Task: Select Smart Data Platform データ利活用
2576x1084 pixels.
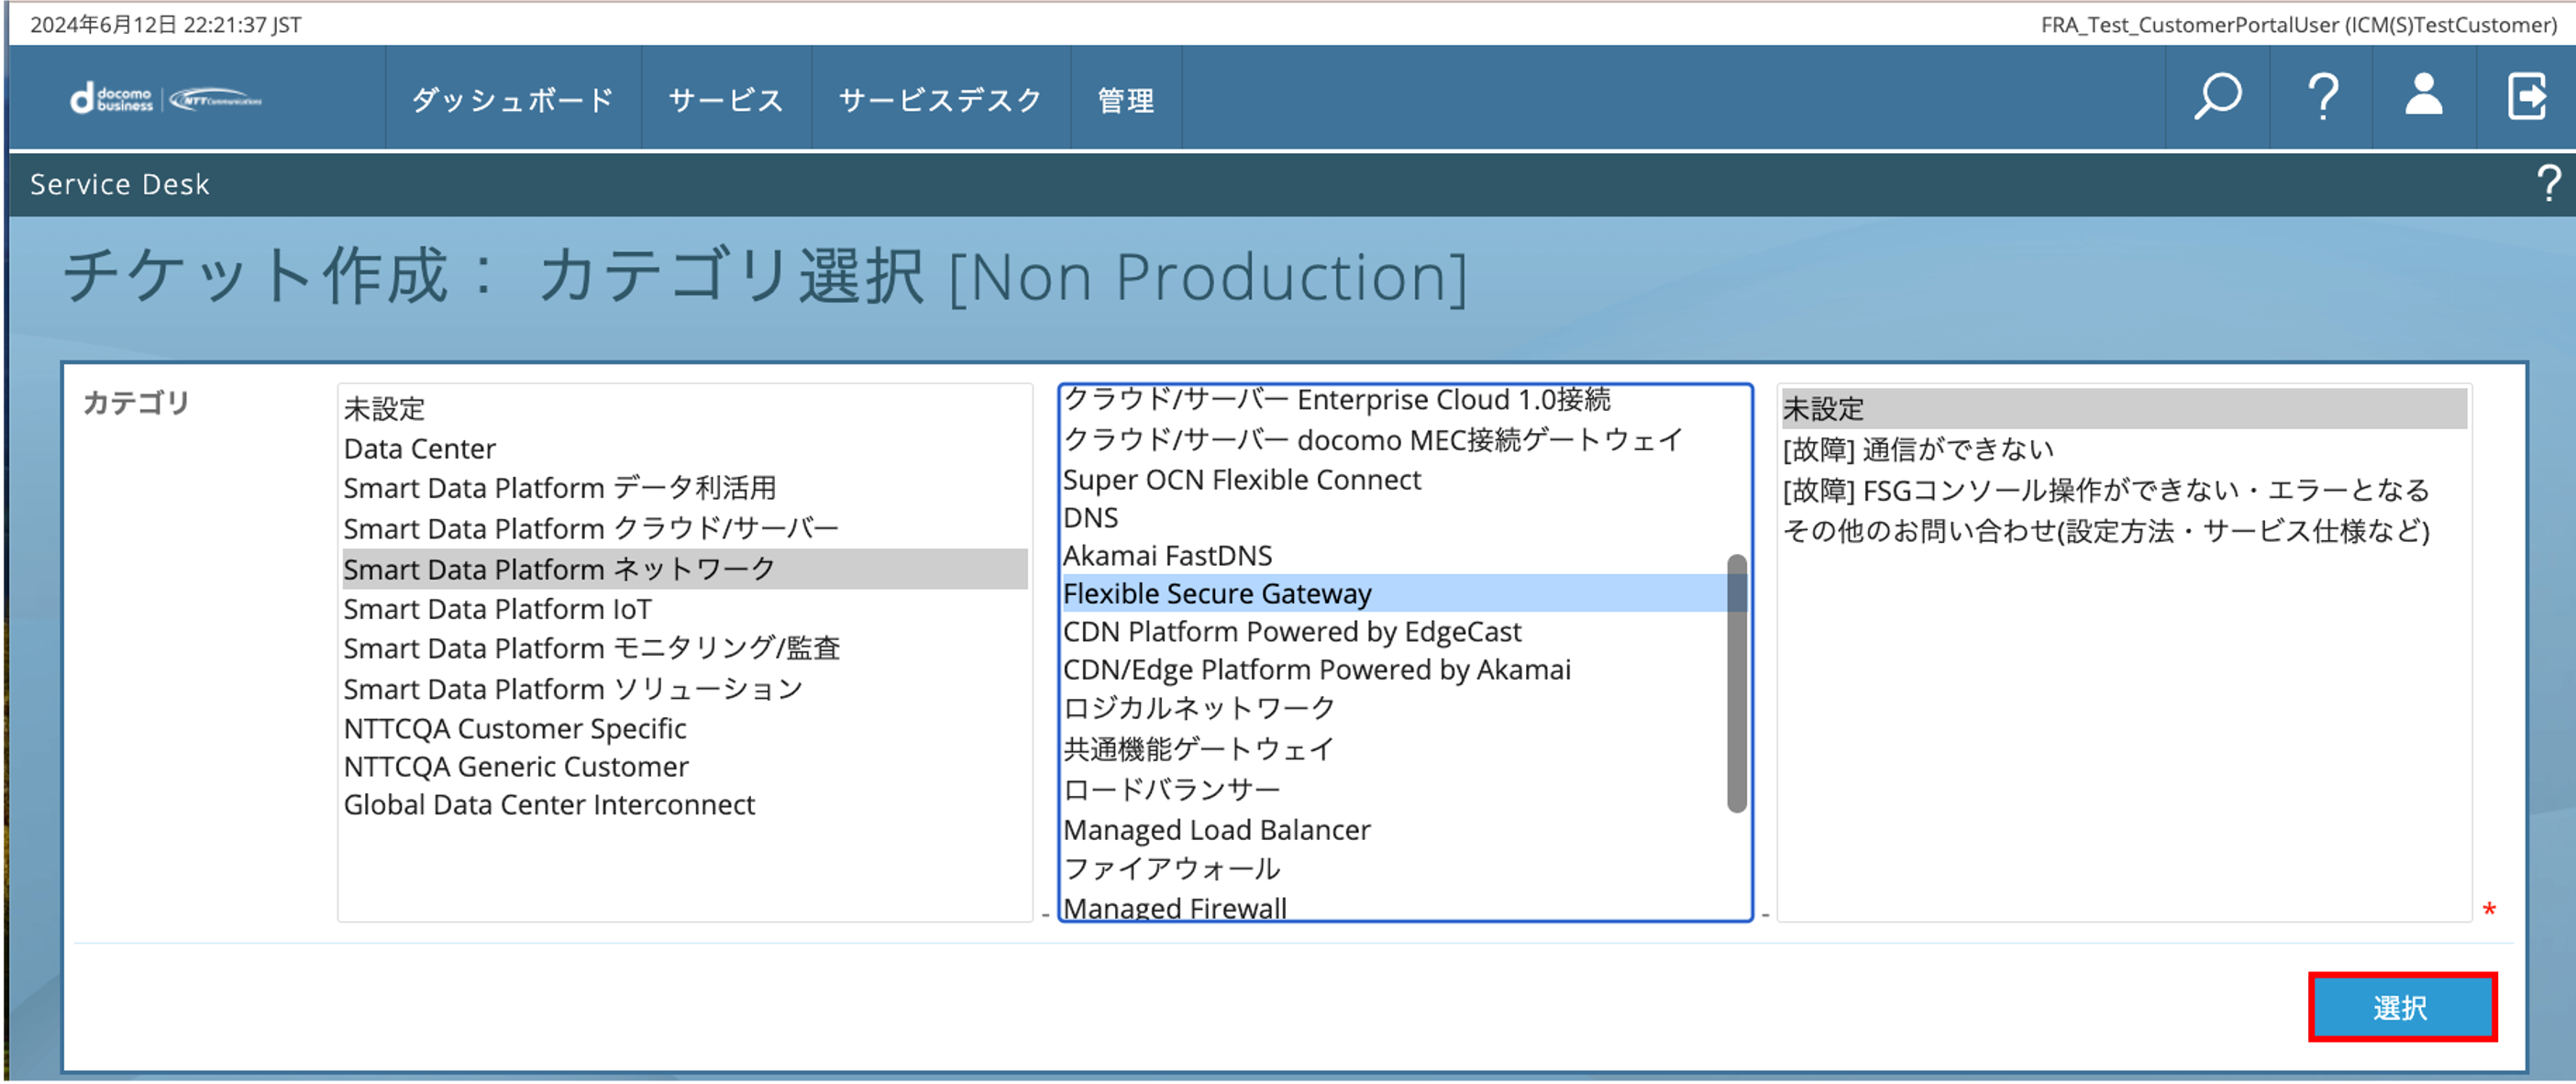Action: (685, 488)
